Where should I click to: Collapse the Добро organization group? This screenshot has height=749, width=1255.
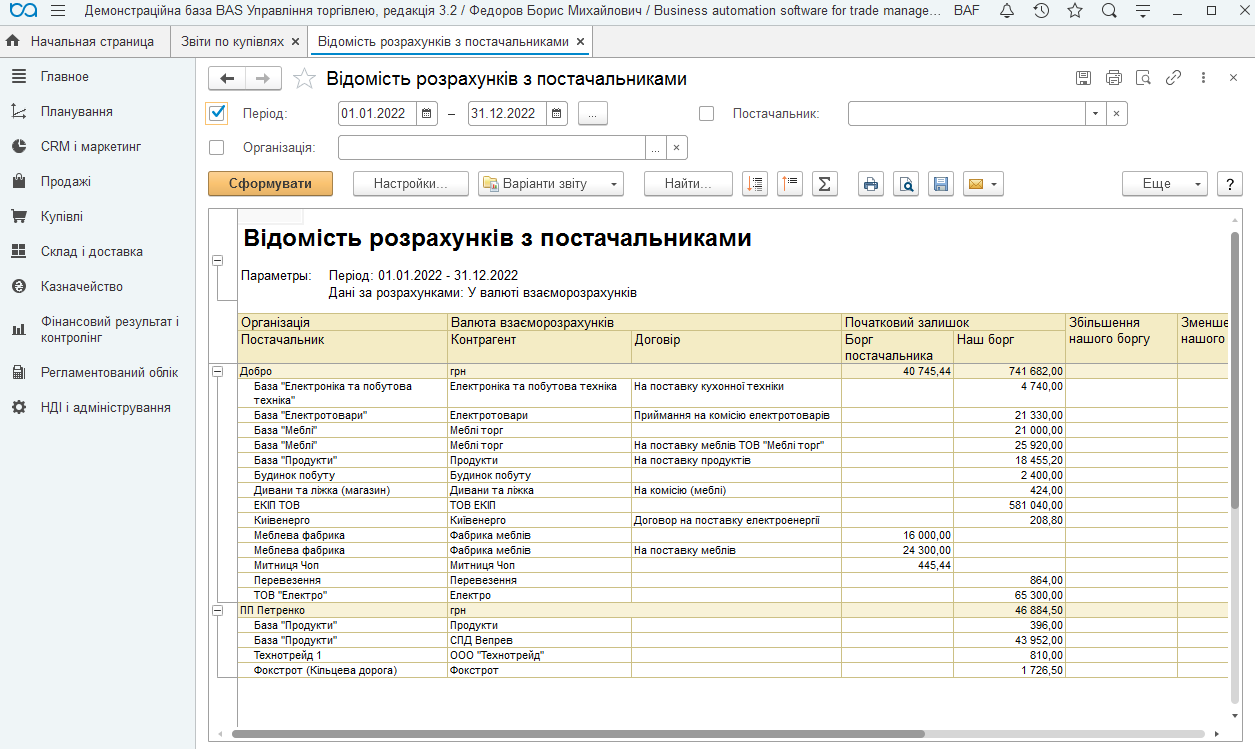tap(217, 371)
